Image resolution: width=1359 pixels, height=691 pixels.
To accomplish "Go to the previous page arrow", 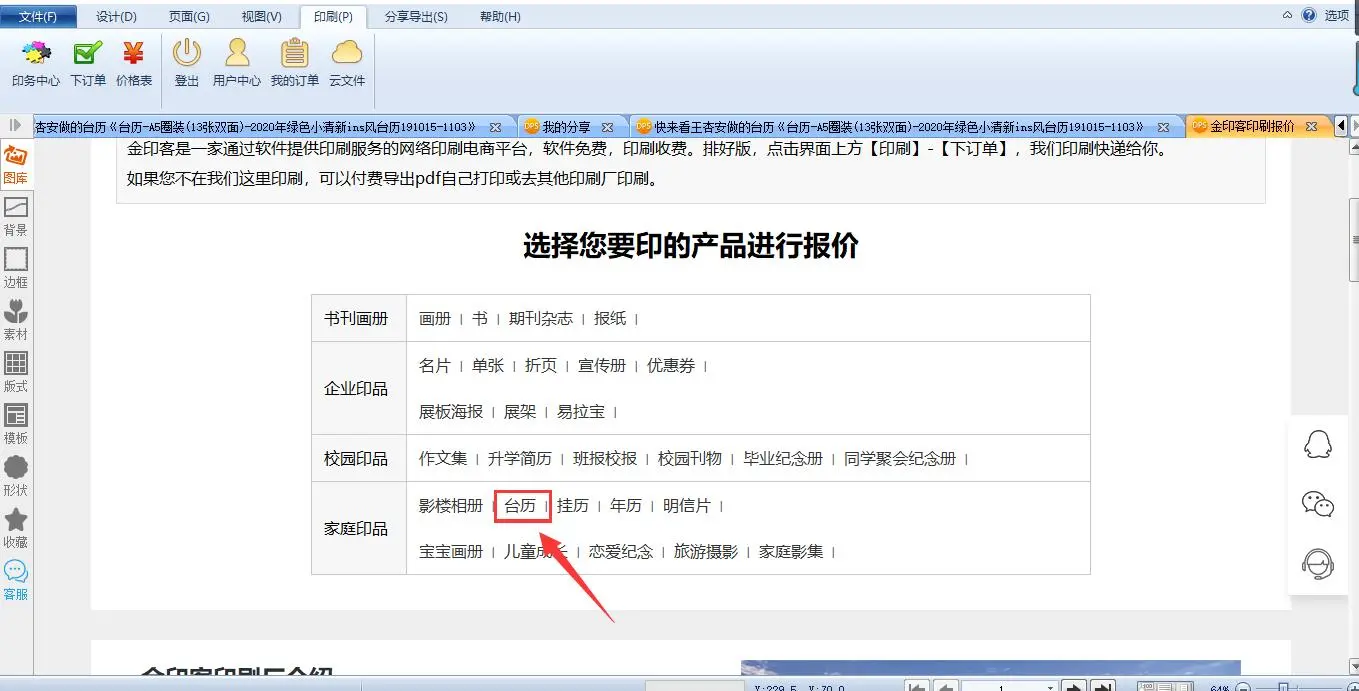I will [x=945, y=687].
